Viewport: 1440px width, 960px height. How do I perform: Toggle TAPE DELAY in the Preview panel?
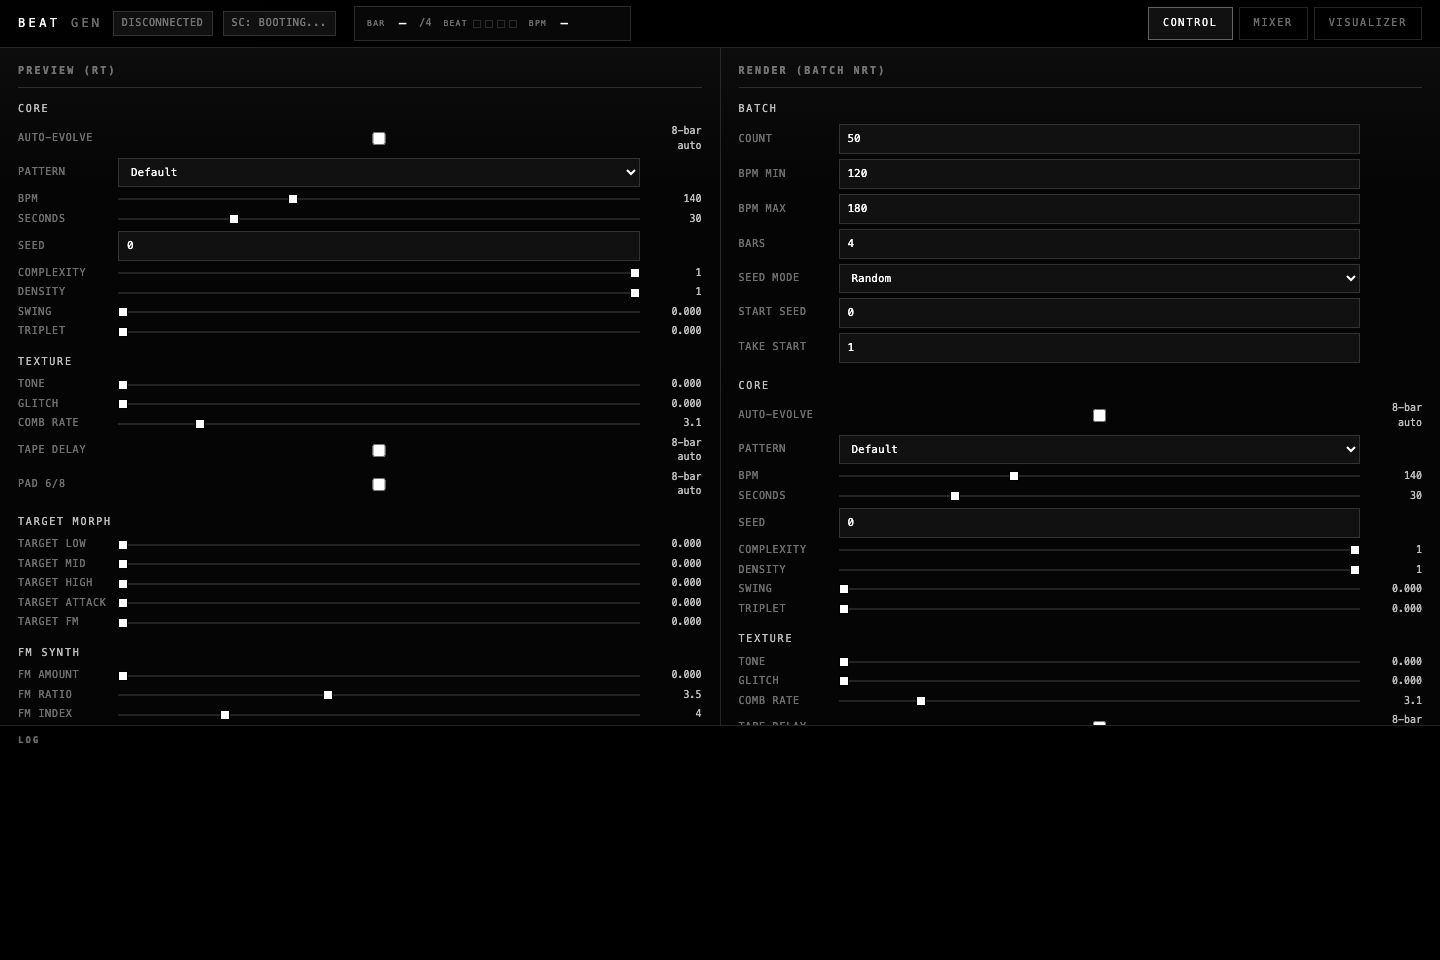(x=379, y=450)
